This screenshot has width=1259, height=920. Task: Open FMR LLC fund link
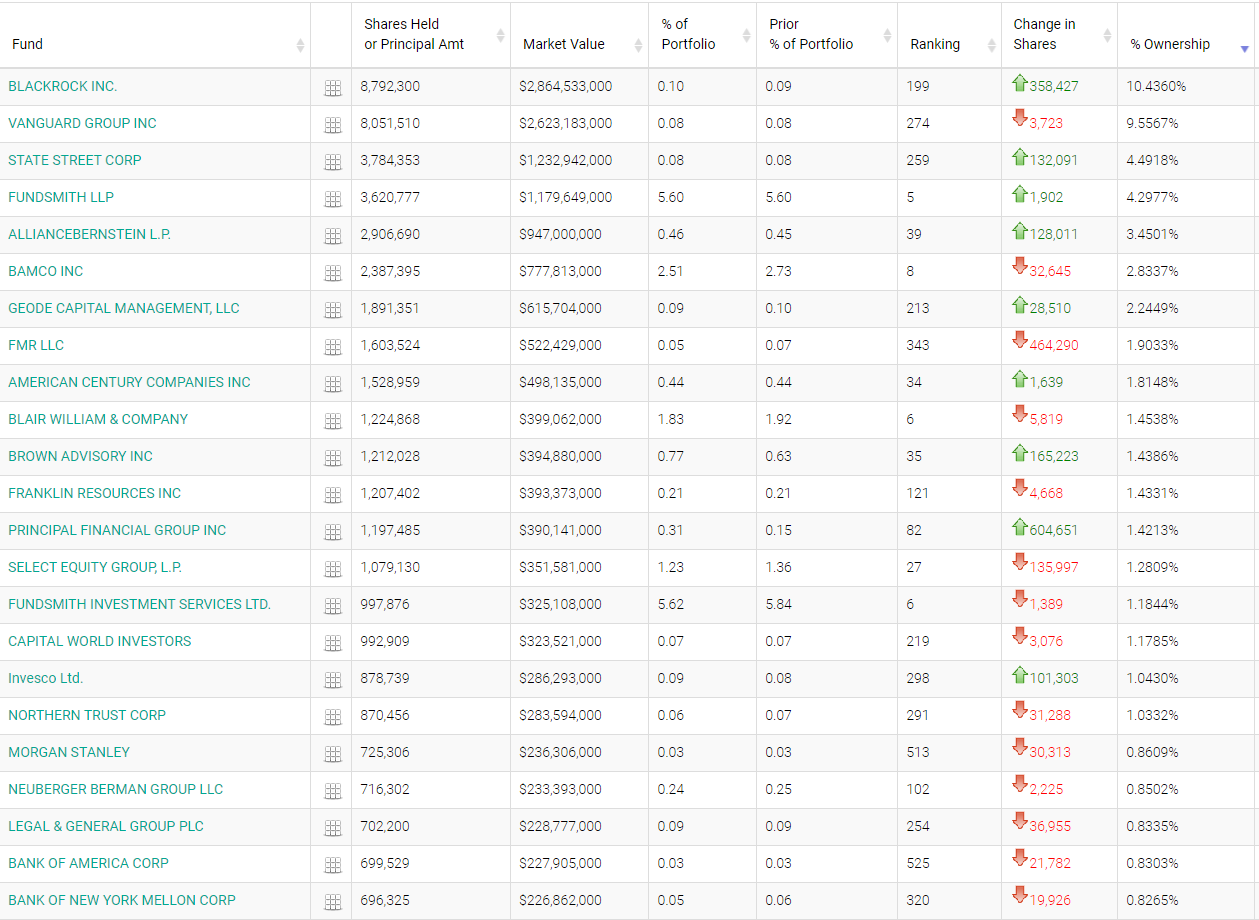(x=36, y=345)
